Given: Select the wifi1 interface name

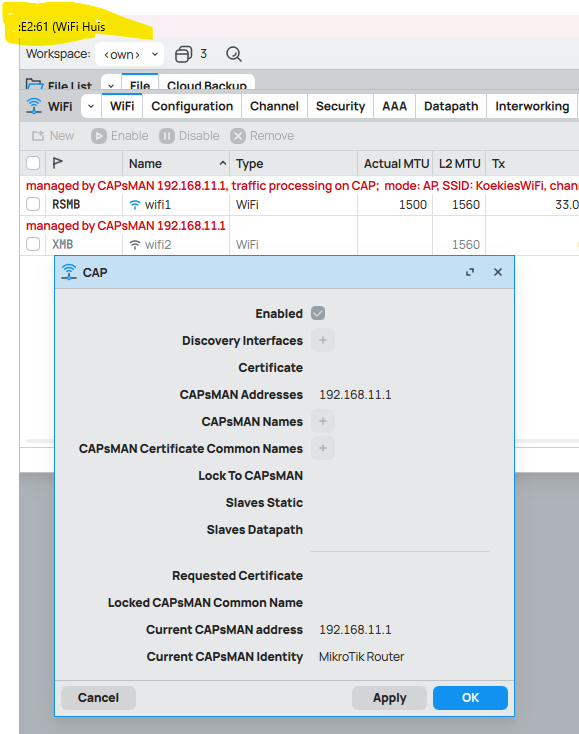Looking at the screenshot, I should (158, 205).
